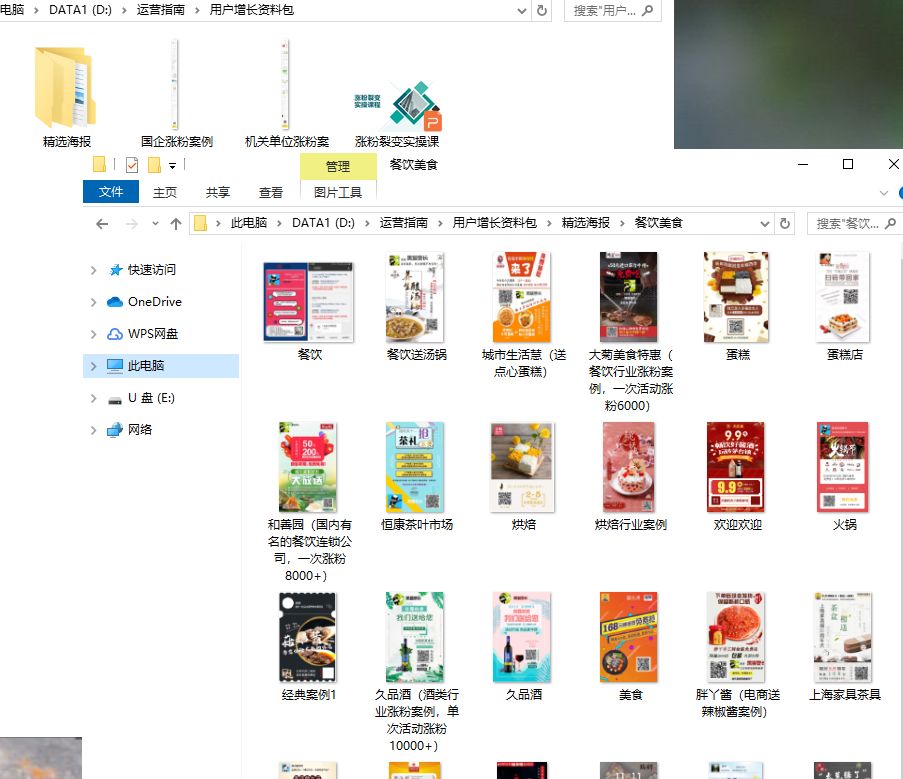Click refresh button in back window address bar

pos(542,10)
